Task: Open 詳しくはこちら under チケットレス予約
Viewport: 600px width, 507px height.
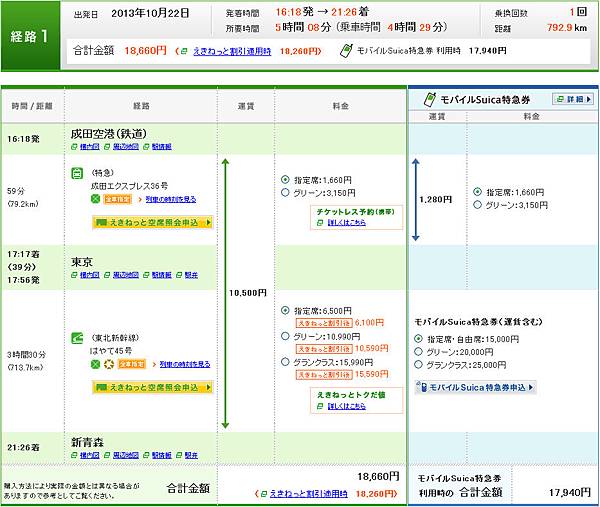Action: pos(347,223)
